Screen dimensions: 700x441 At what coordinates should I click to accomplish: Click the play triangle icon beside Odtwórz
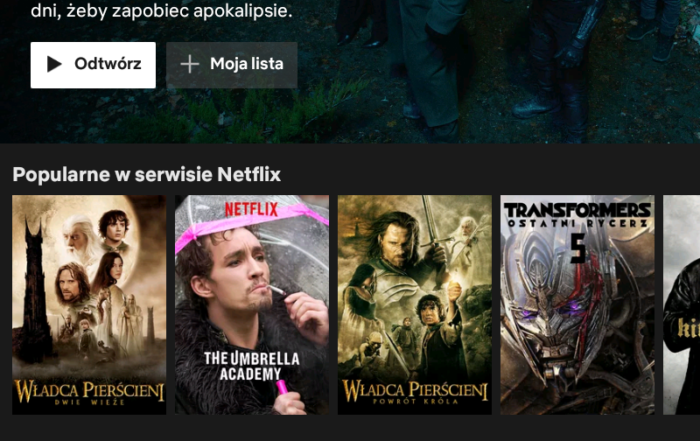[x=54, y=64]
